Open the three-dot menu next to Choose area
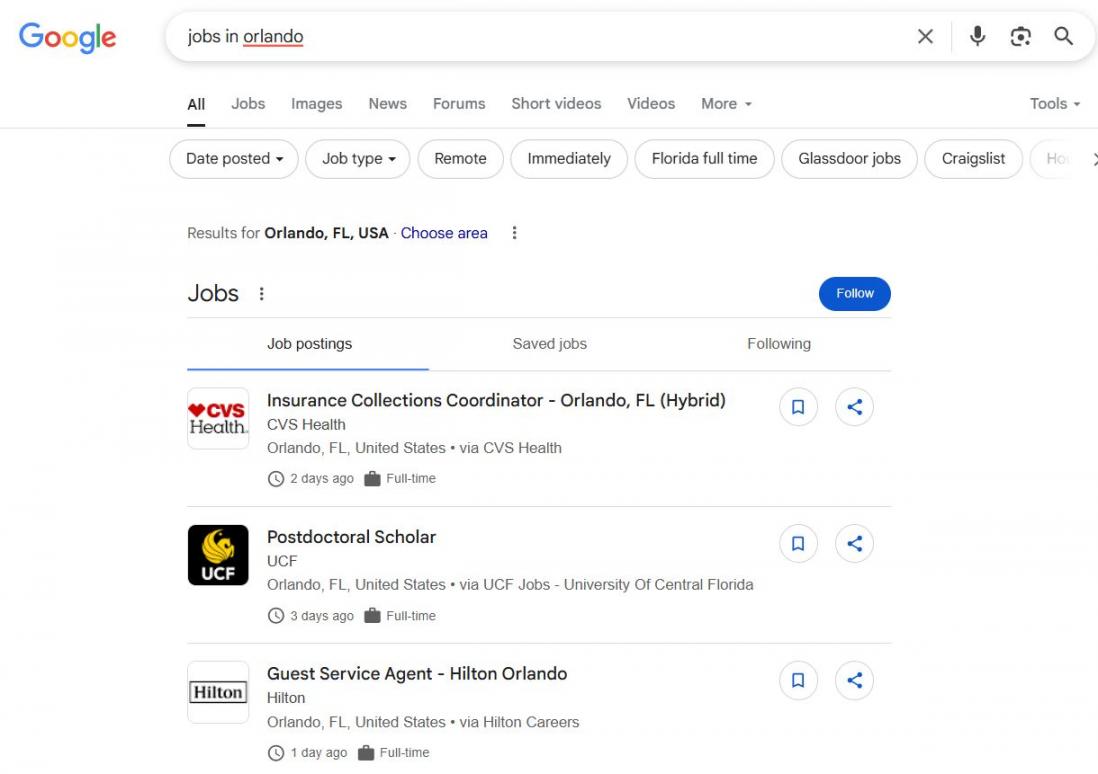Screen dimensions: 1098x774 click(x=515, y=233)
